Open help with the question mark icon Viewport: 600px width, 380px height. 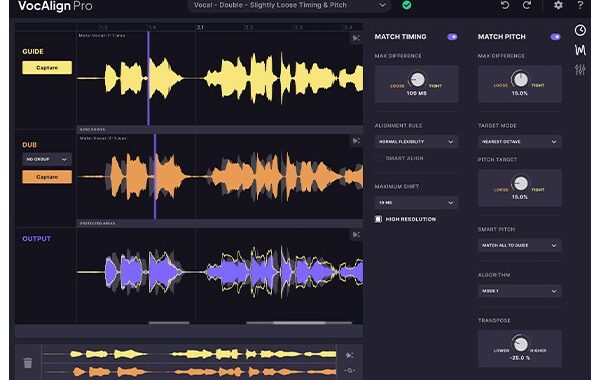pos(580,5)
